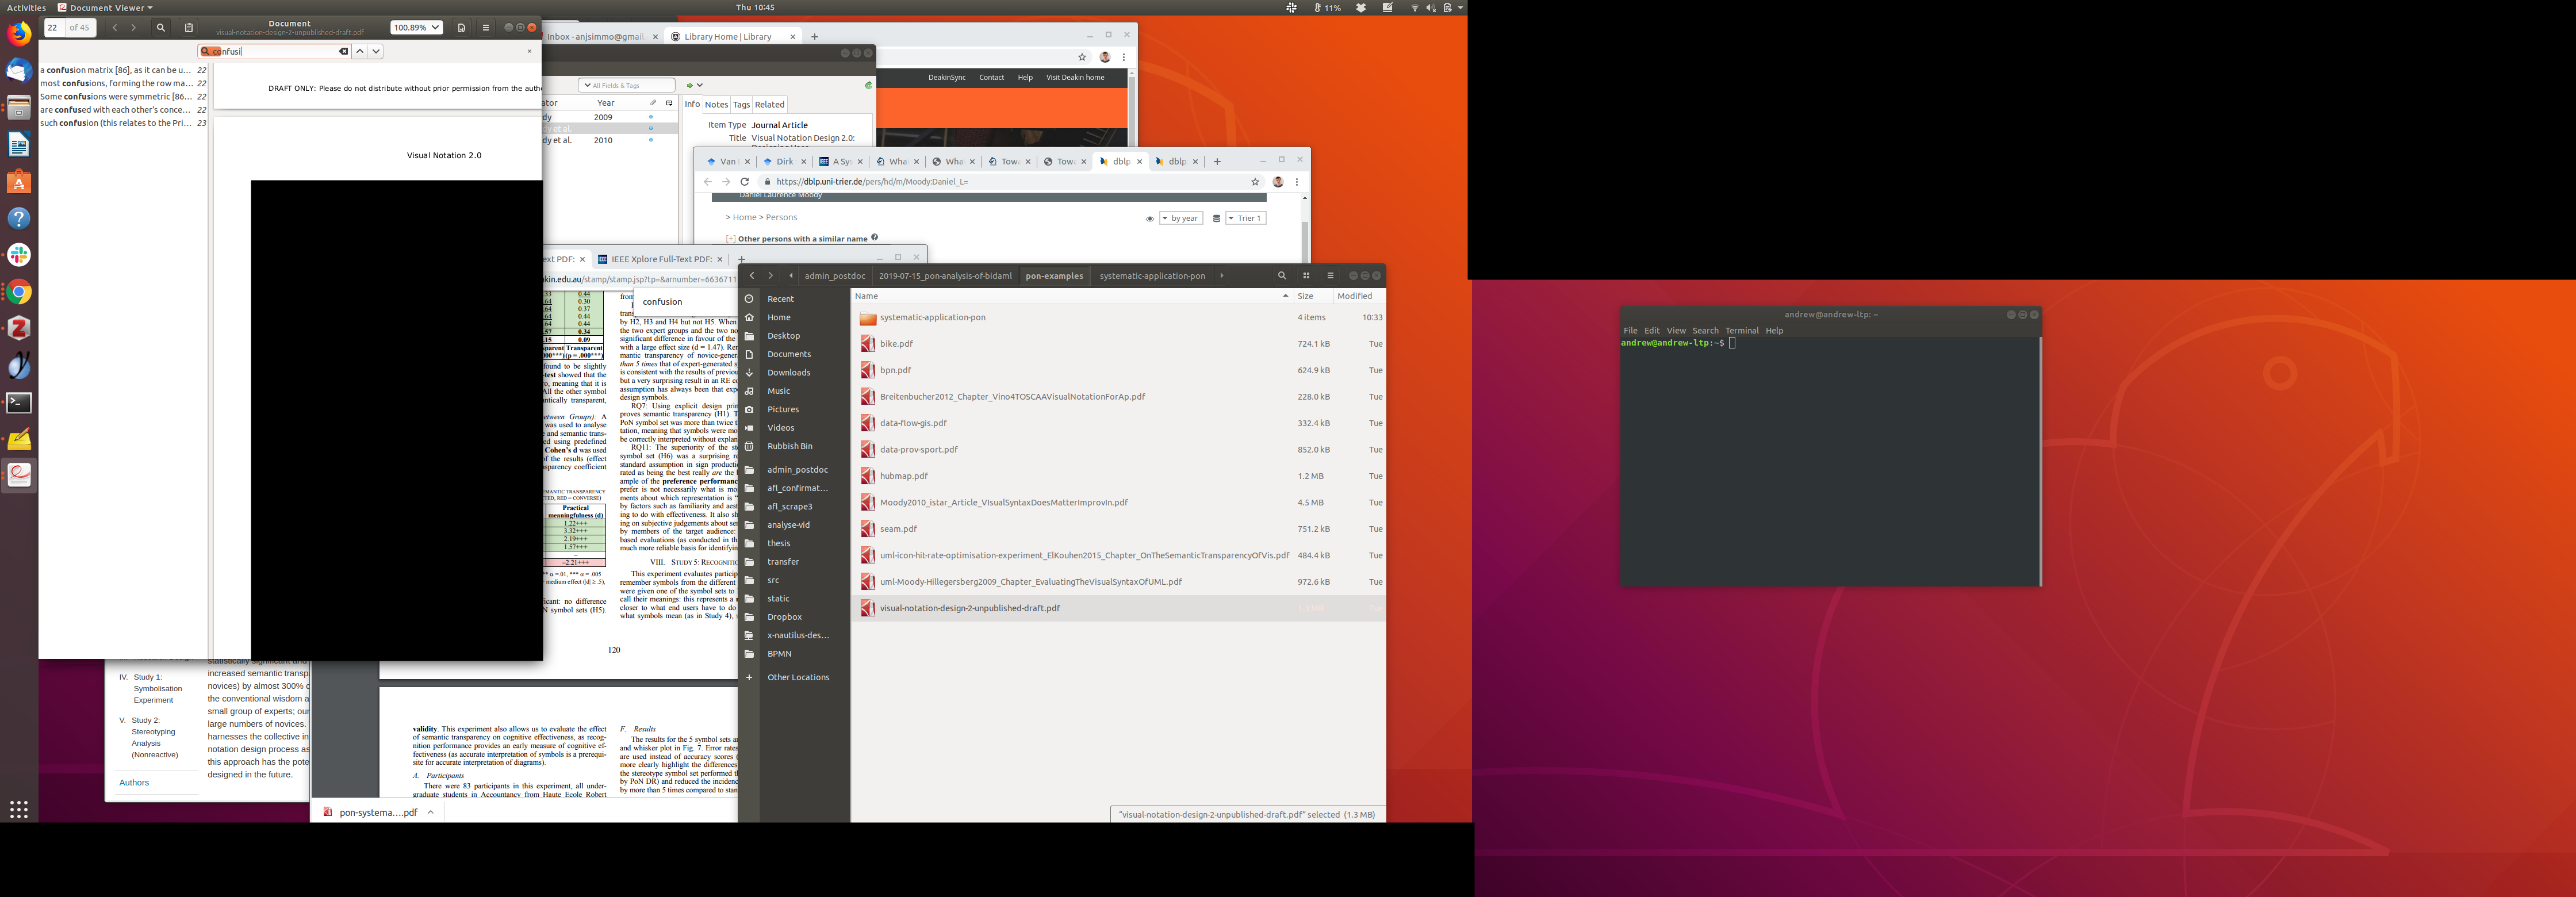
Task: Open the 100.89% zoom level dropdown
Action: click(416, 28)
